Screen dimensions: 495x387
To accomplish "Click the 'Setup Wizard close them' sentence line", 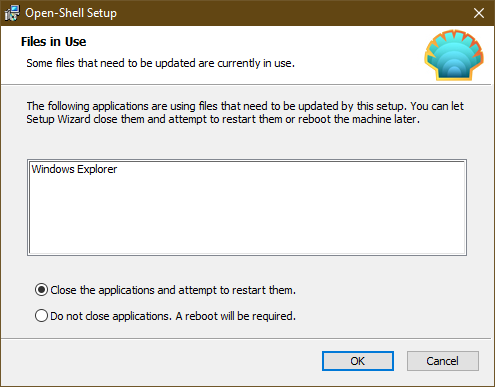I will tap(223, 119).
